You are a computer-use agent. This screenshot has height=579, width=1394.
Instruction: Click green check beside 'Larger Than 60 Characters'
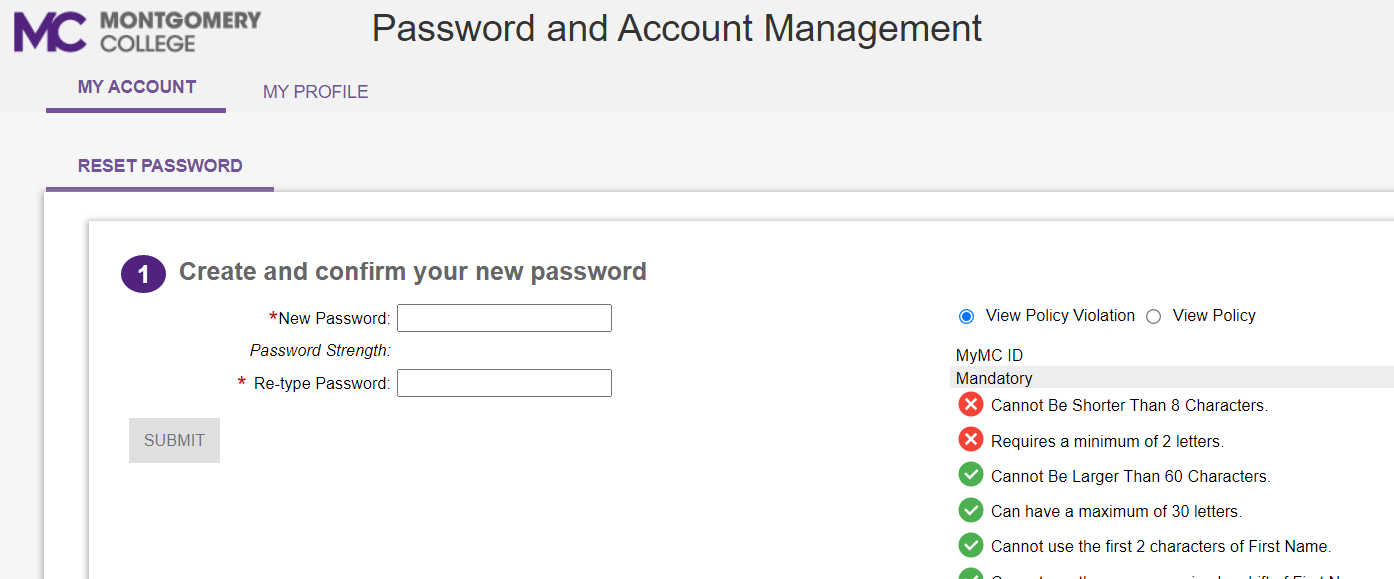(971, 474)
